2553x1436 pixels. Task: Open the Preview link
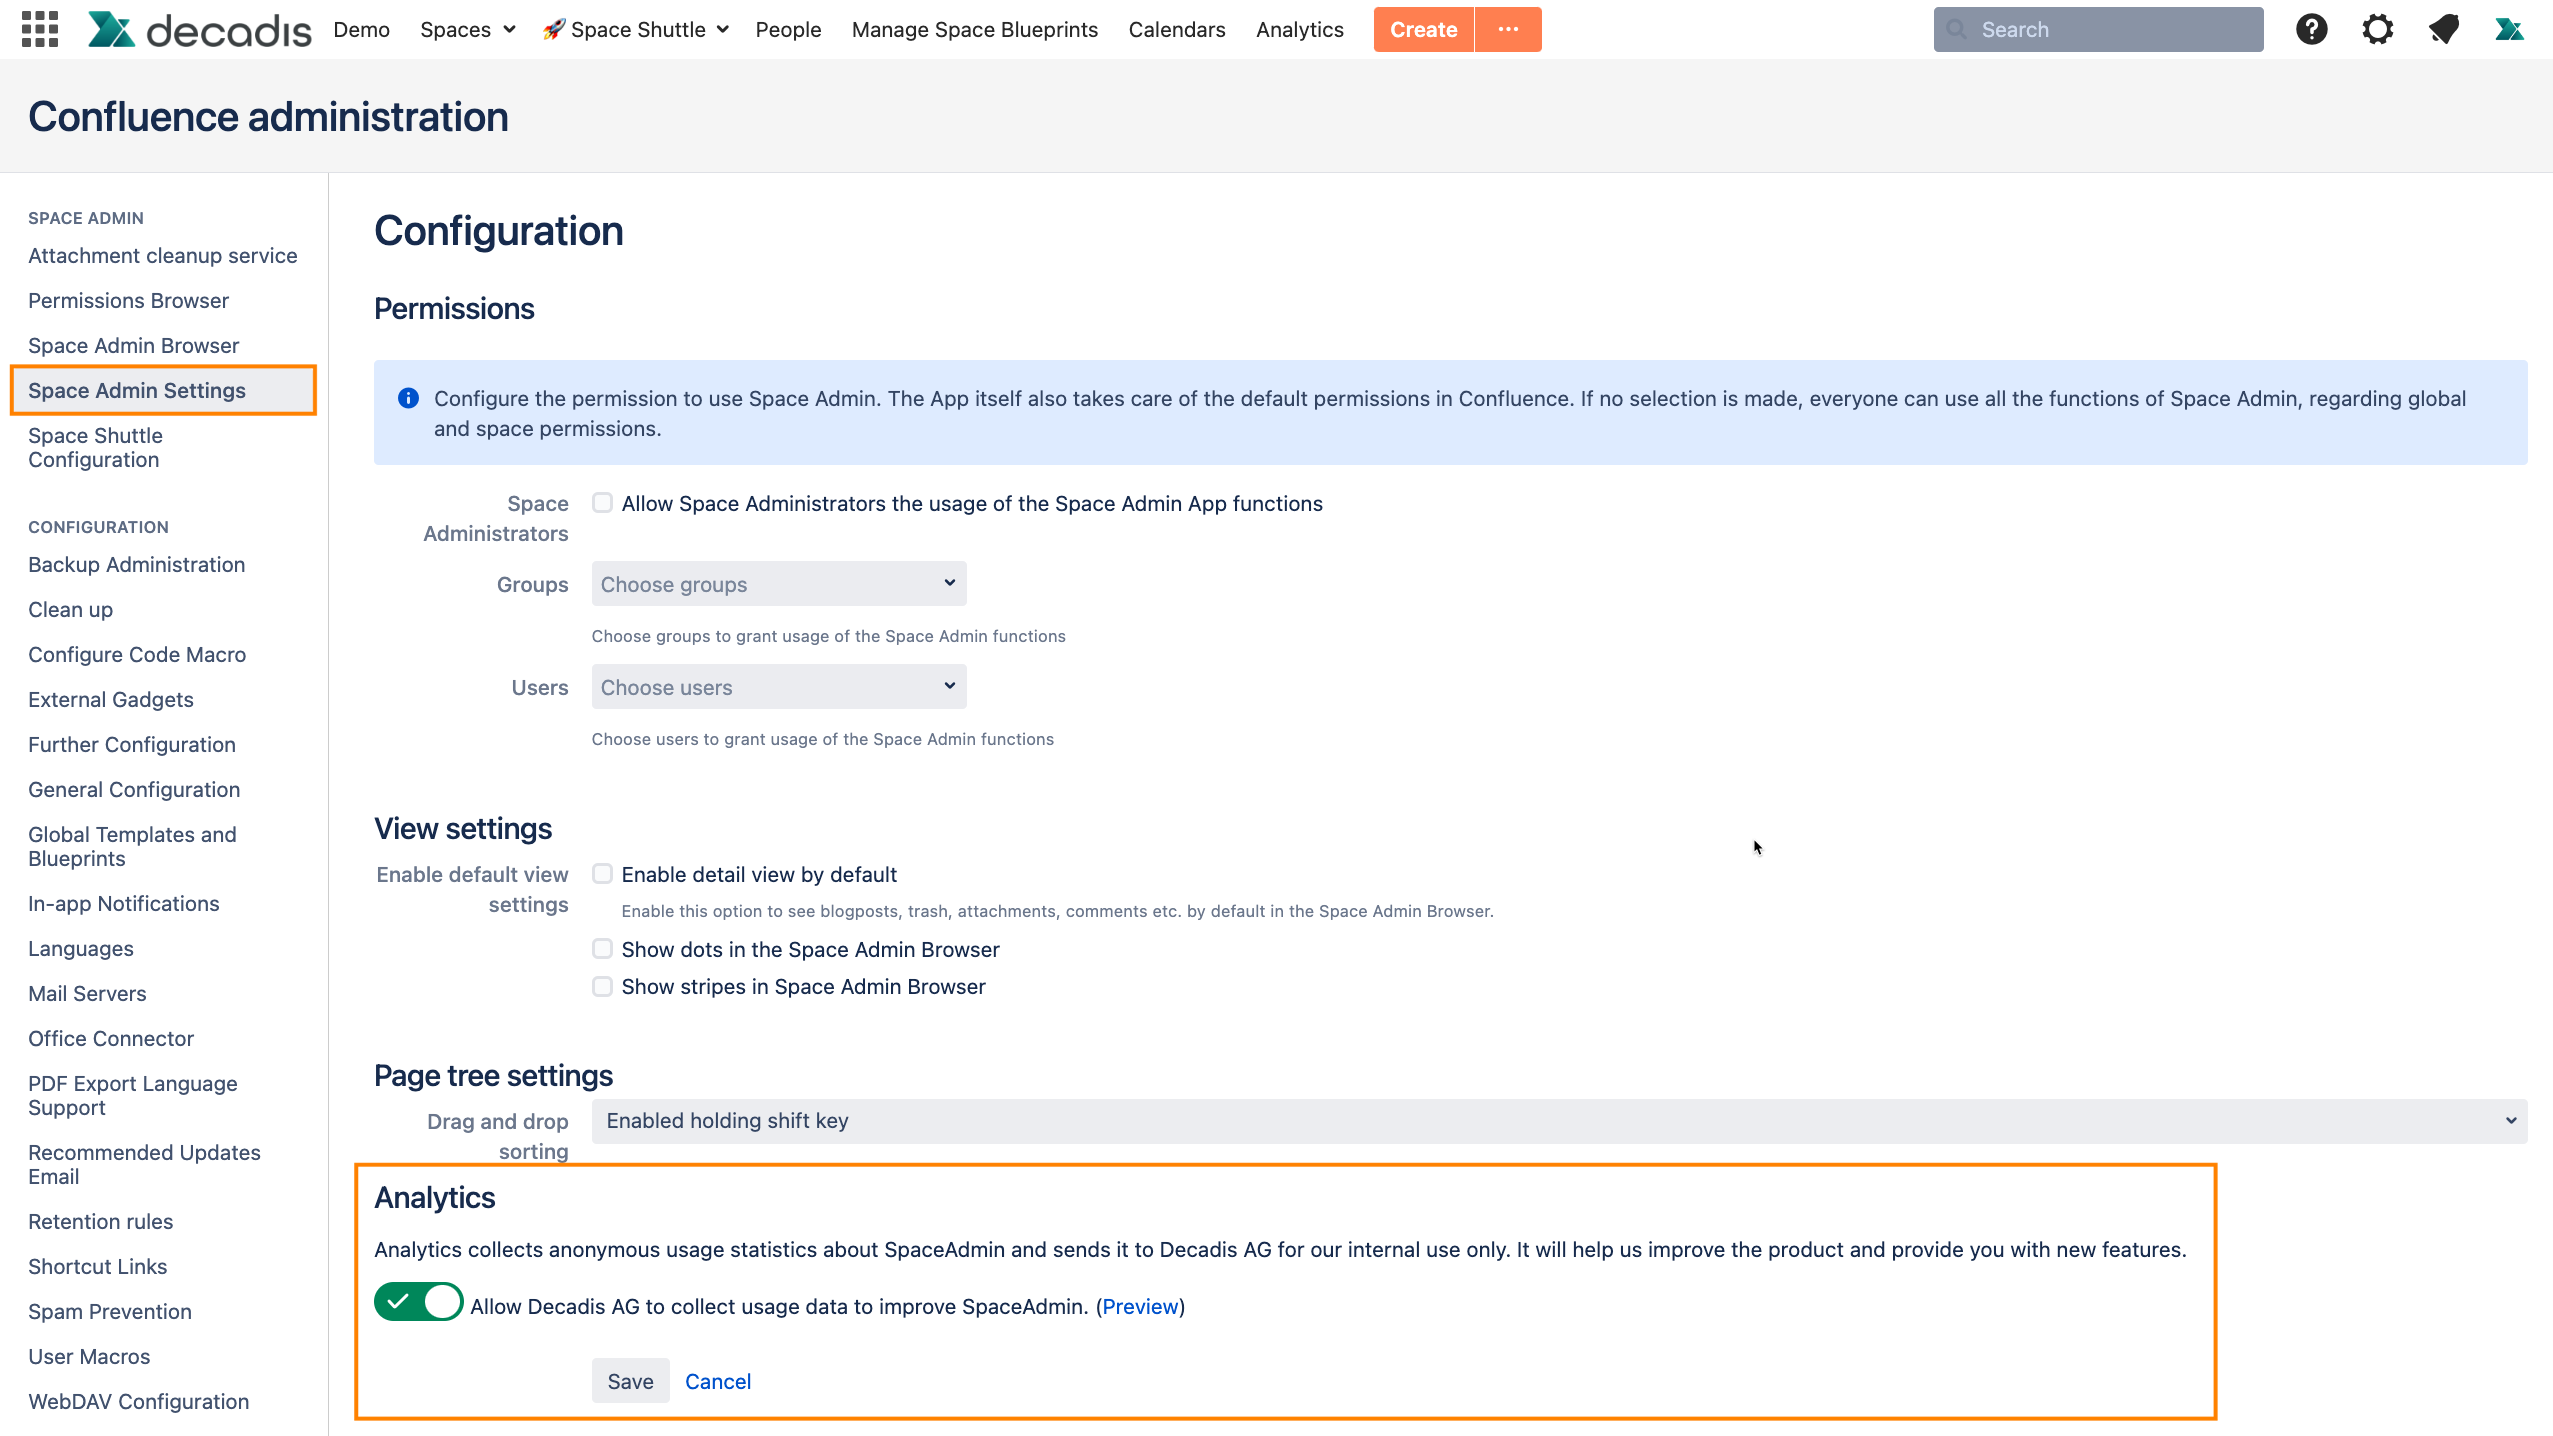pyautogui.click(x=1140, y=1306)
